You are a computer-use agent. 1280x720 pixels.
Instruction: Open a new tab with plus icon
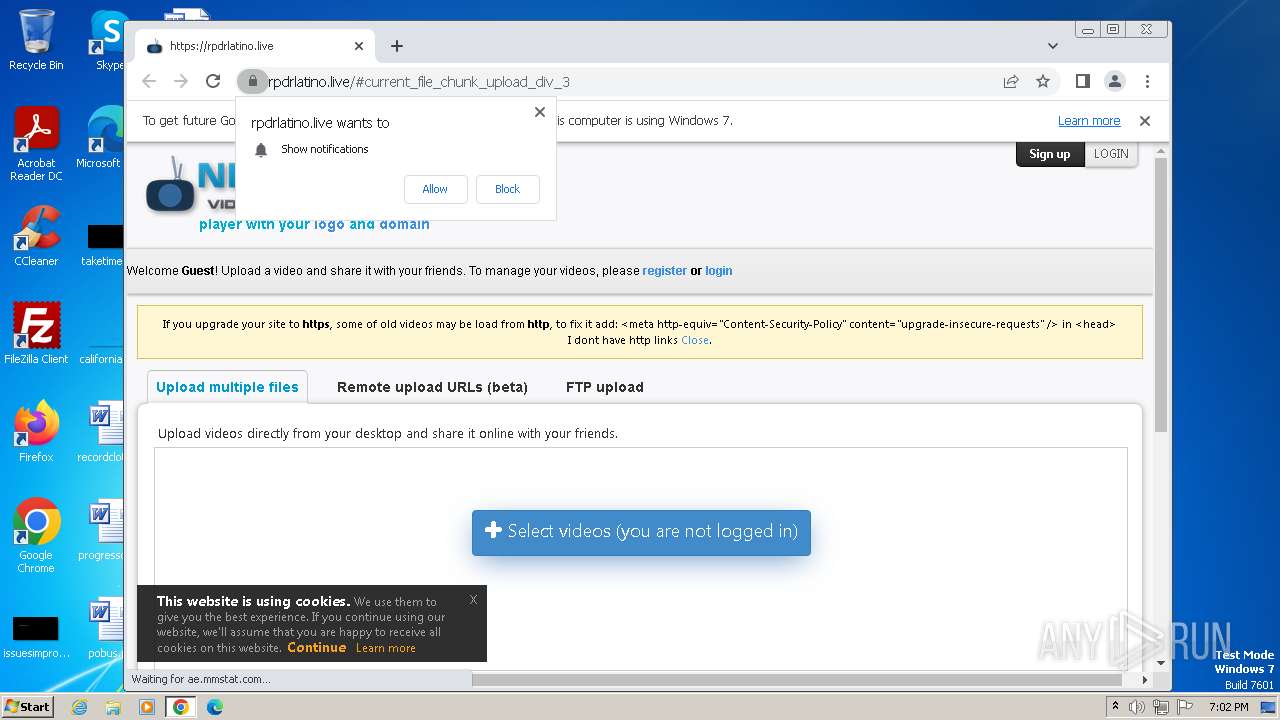click(x=397, y=46)
